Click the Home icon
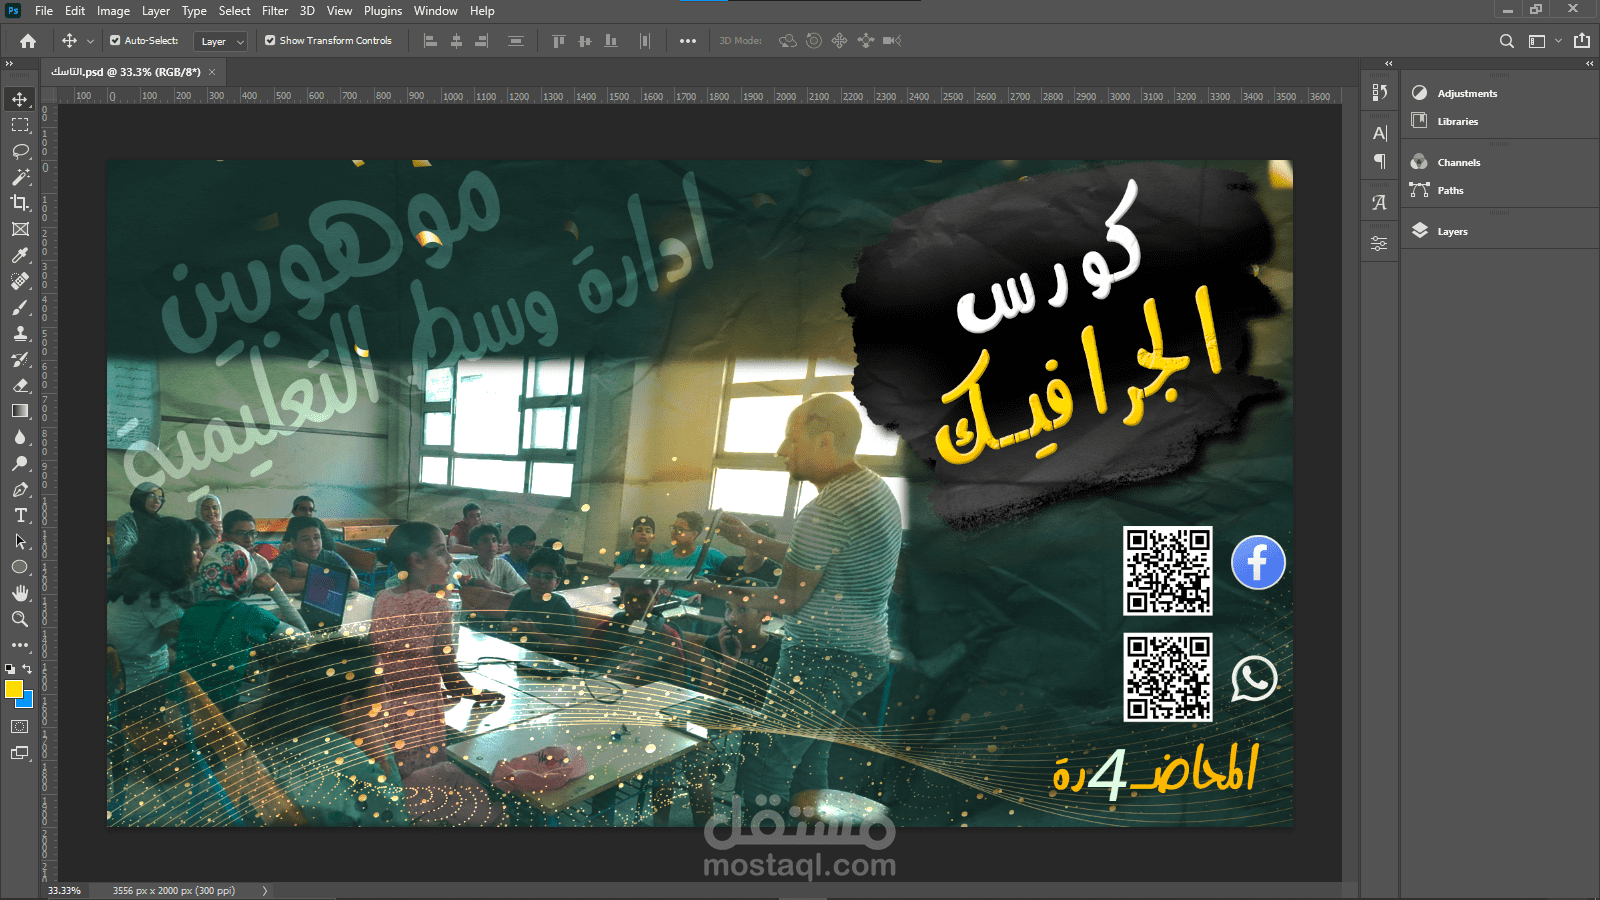The width and height of the screenshot is (1600, 900). [28, 41]
